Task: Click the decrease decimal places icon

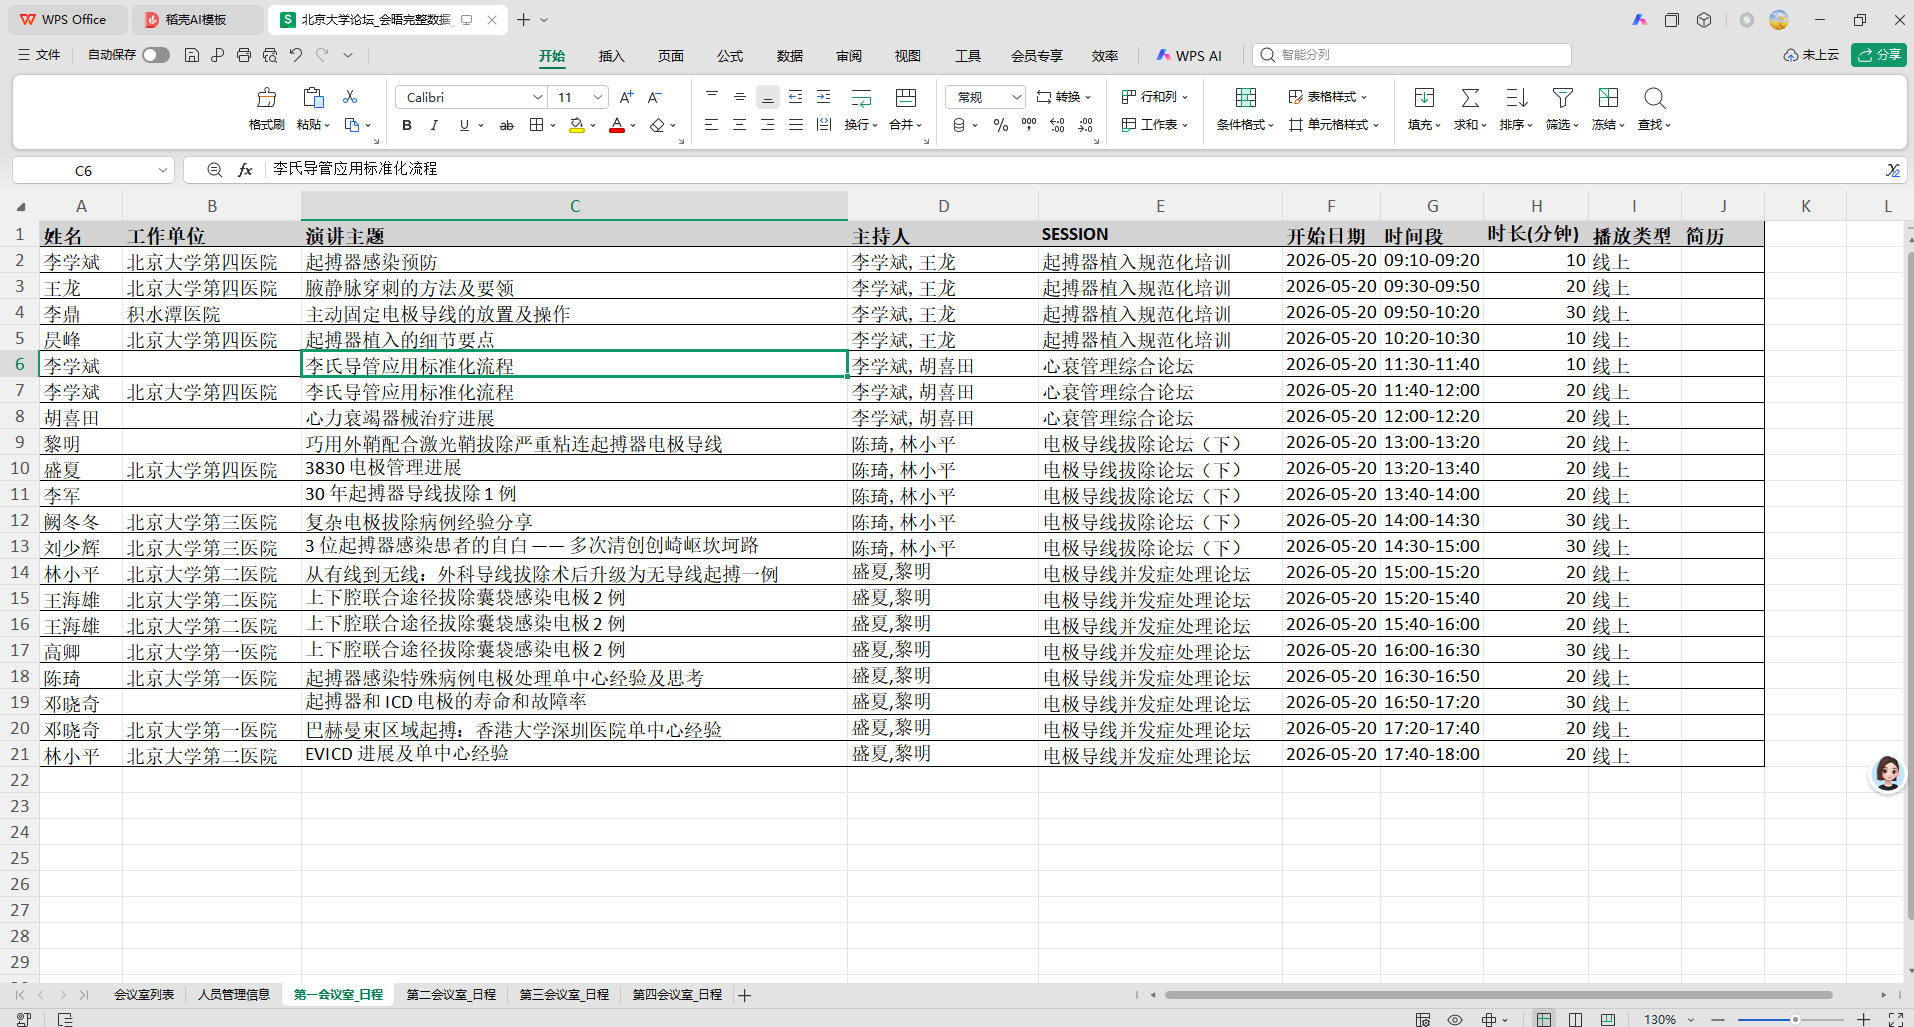Action: [x=1086, y=125]
